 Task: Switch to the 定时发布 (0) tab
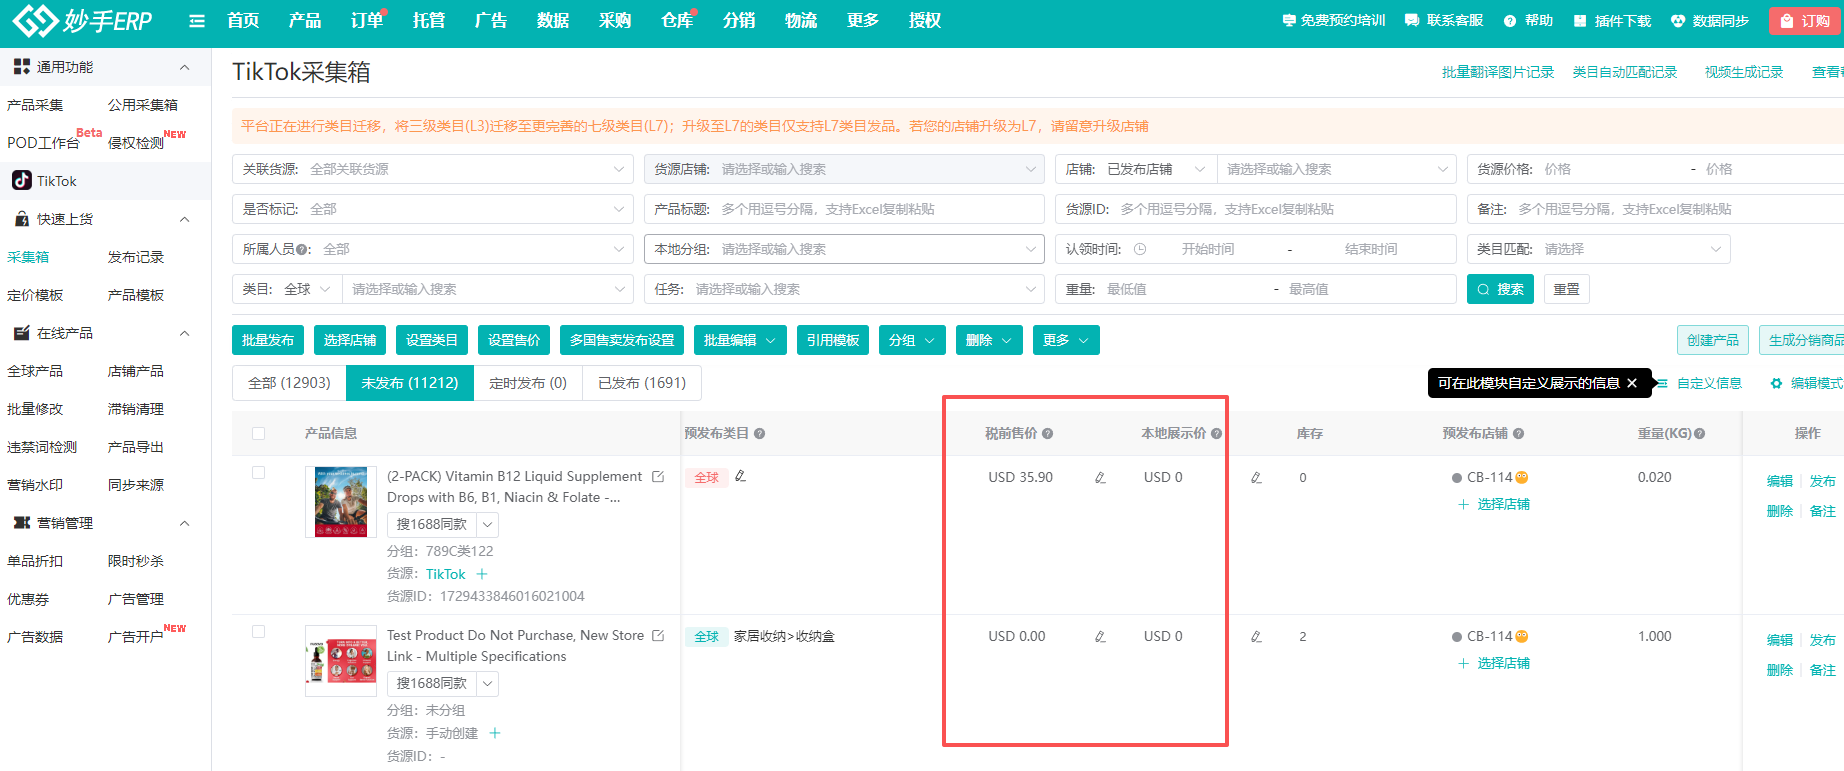click(528, 383)
